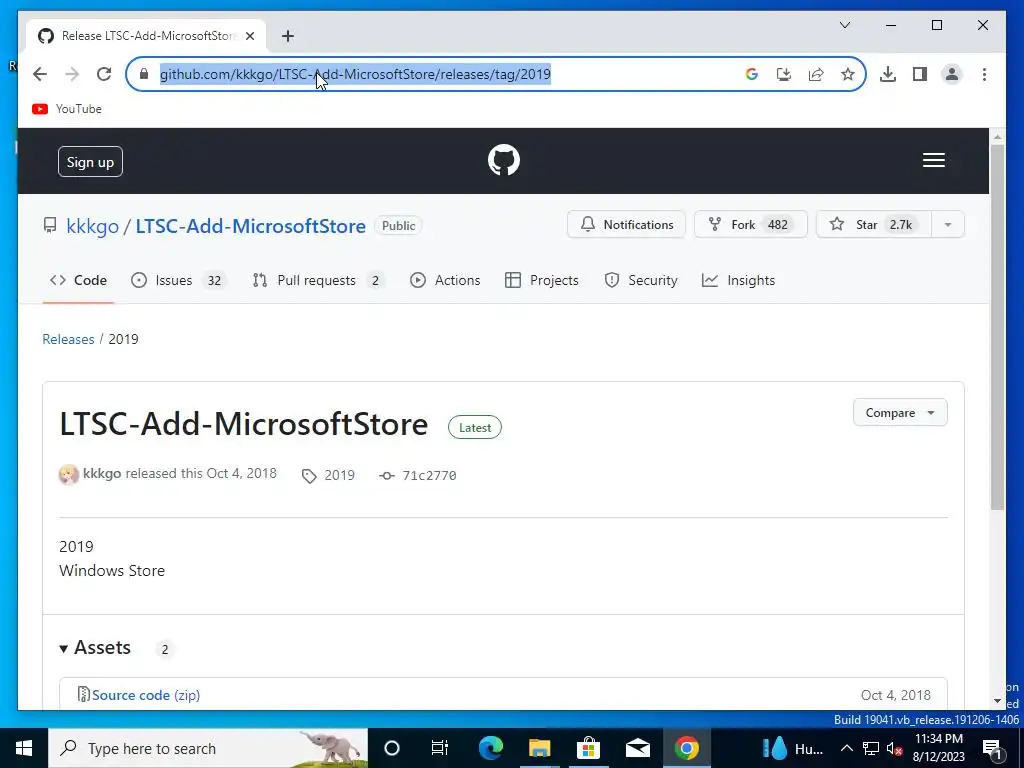
Task: Open the Chrome profile avatar
Action: point(952,74)
